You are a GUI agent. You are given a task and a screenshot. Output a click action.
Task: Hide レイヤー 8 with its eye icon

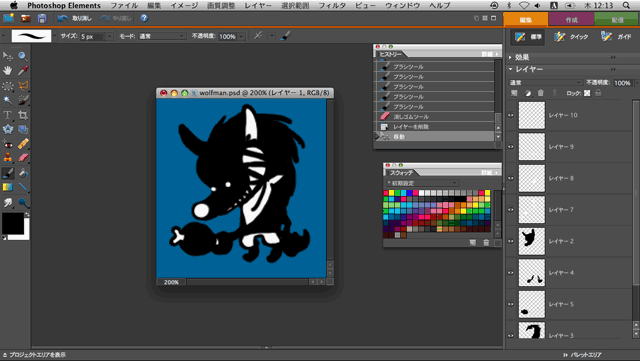pyautogui.click(x=511, y=178)
